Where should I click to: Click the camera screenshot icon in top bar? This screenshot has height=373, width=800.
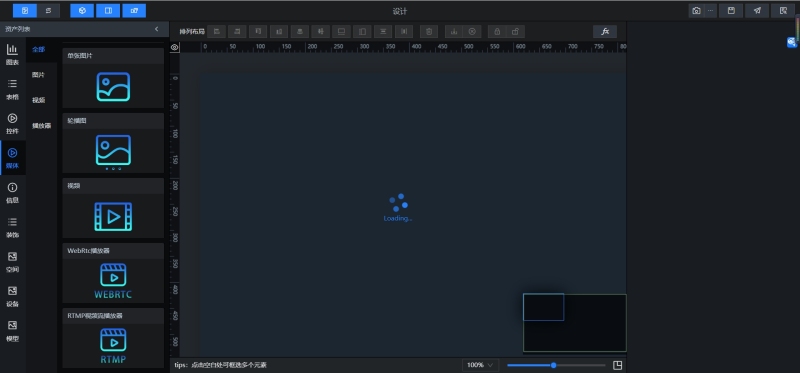696,11
